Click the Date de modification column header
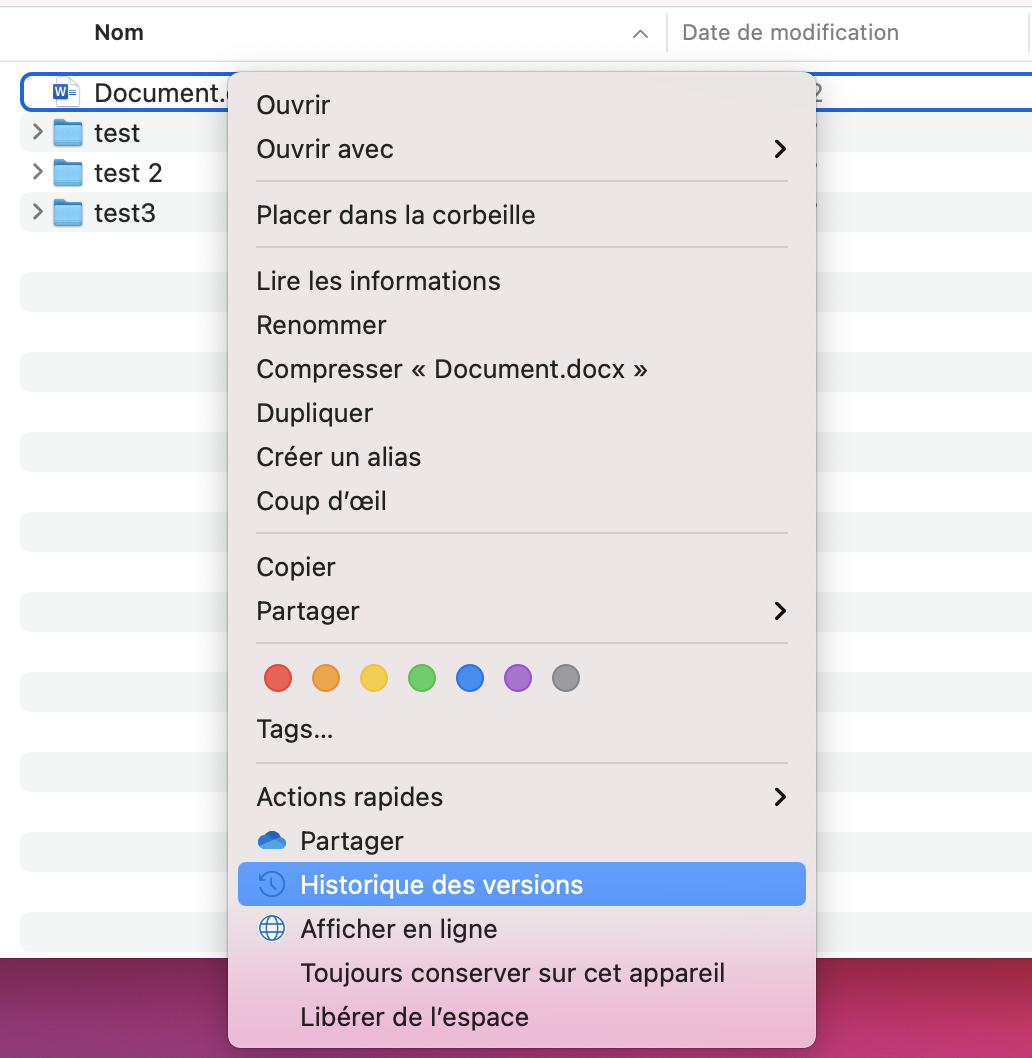The width and height of the screenshot is (1032, 1058). [x=790, y=33]
